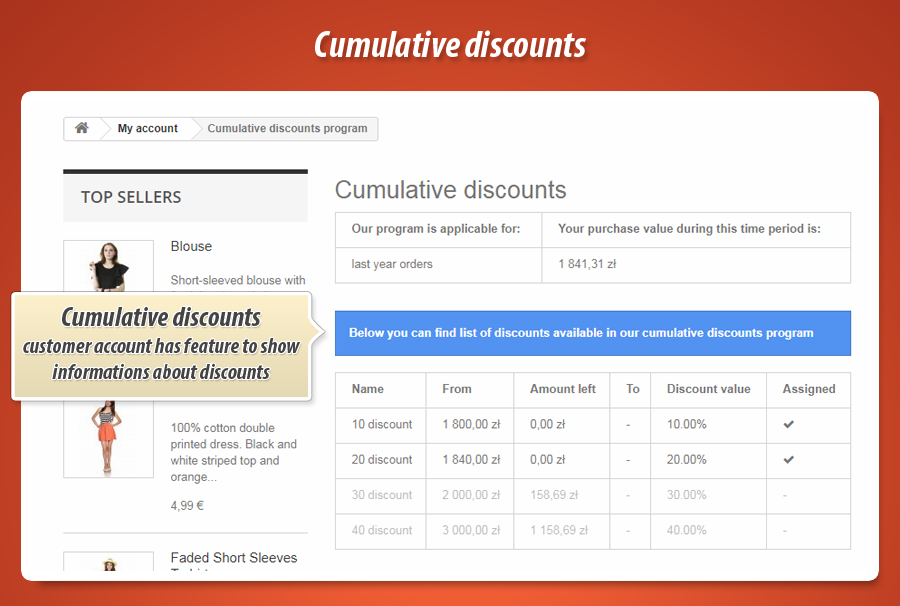The width and height of the screenshot is (900, 606).
Task: Open My account breadcrumb link
Action: pyautogui.click(x=147, y=128)
